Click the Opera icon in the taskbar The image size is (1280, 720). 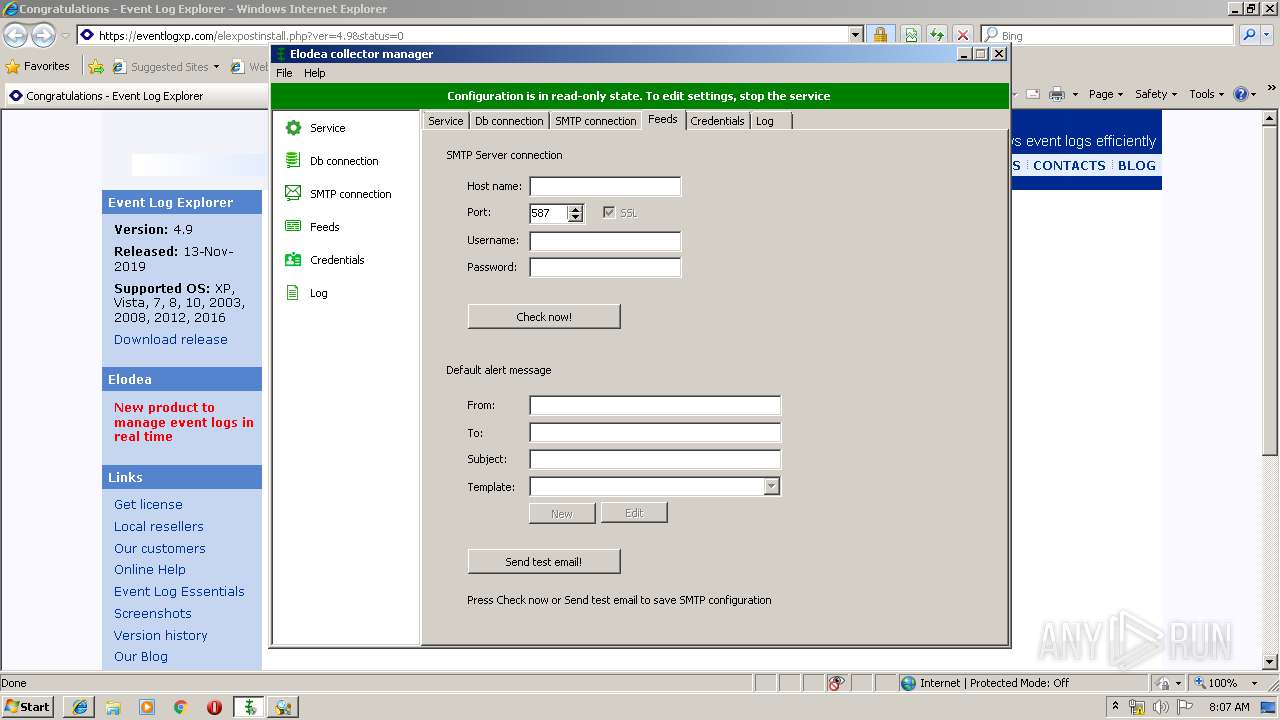click(214, 707)
